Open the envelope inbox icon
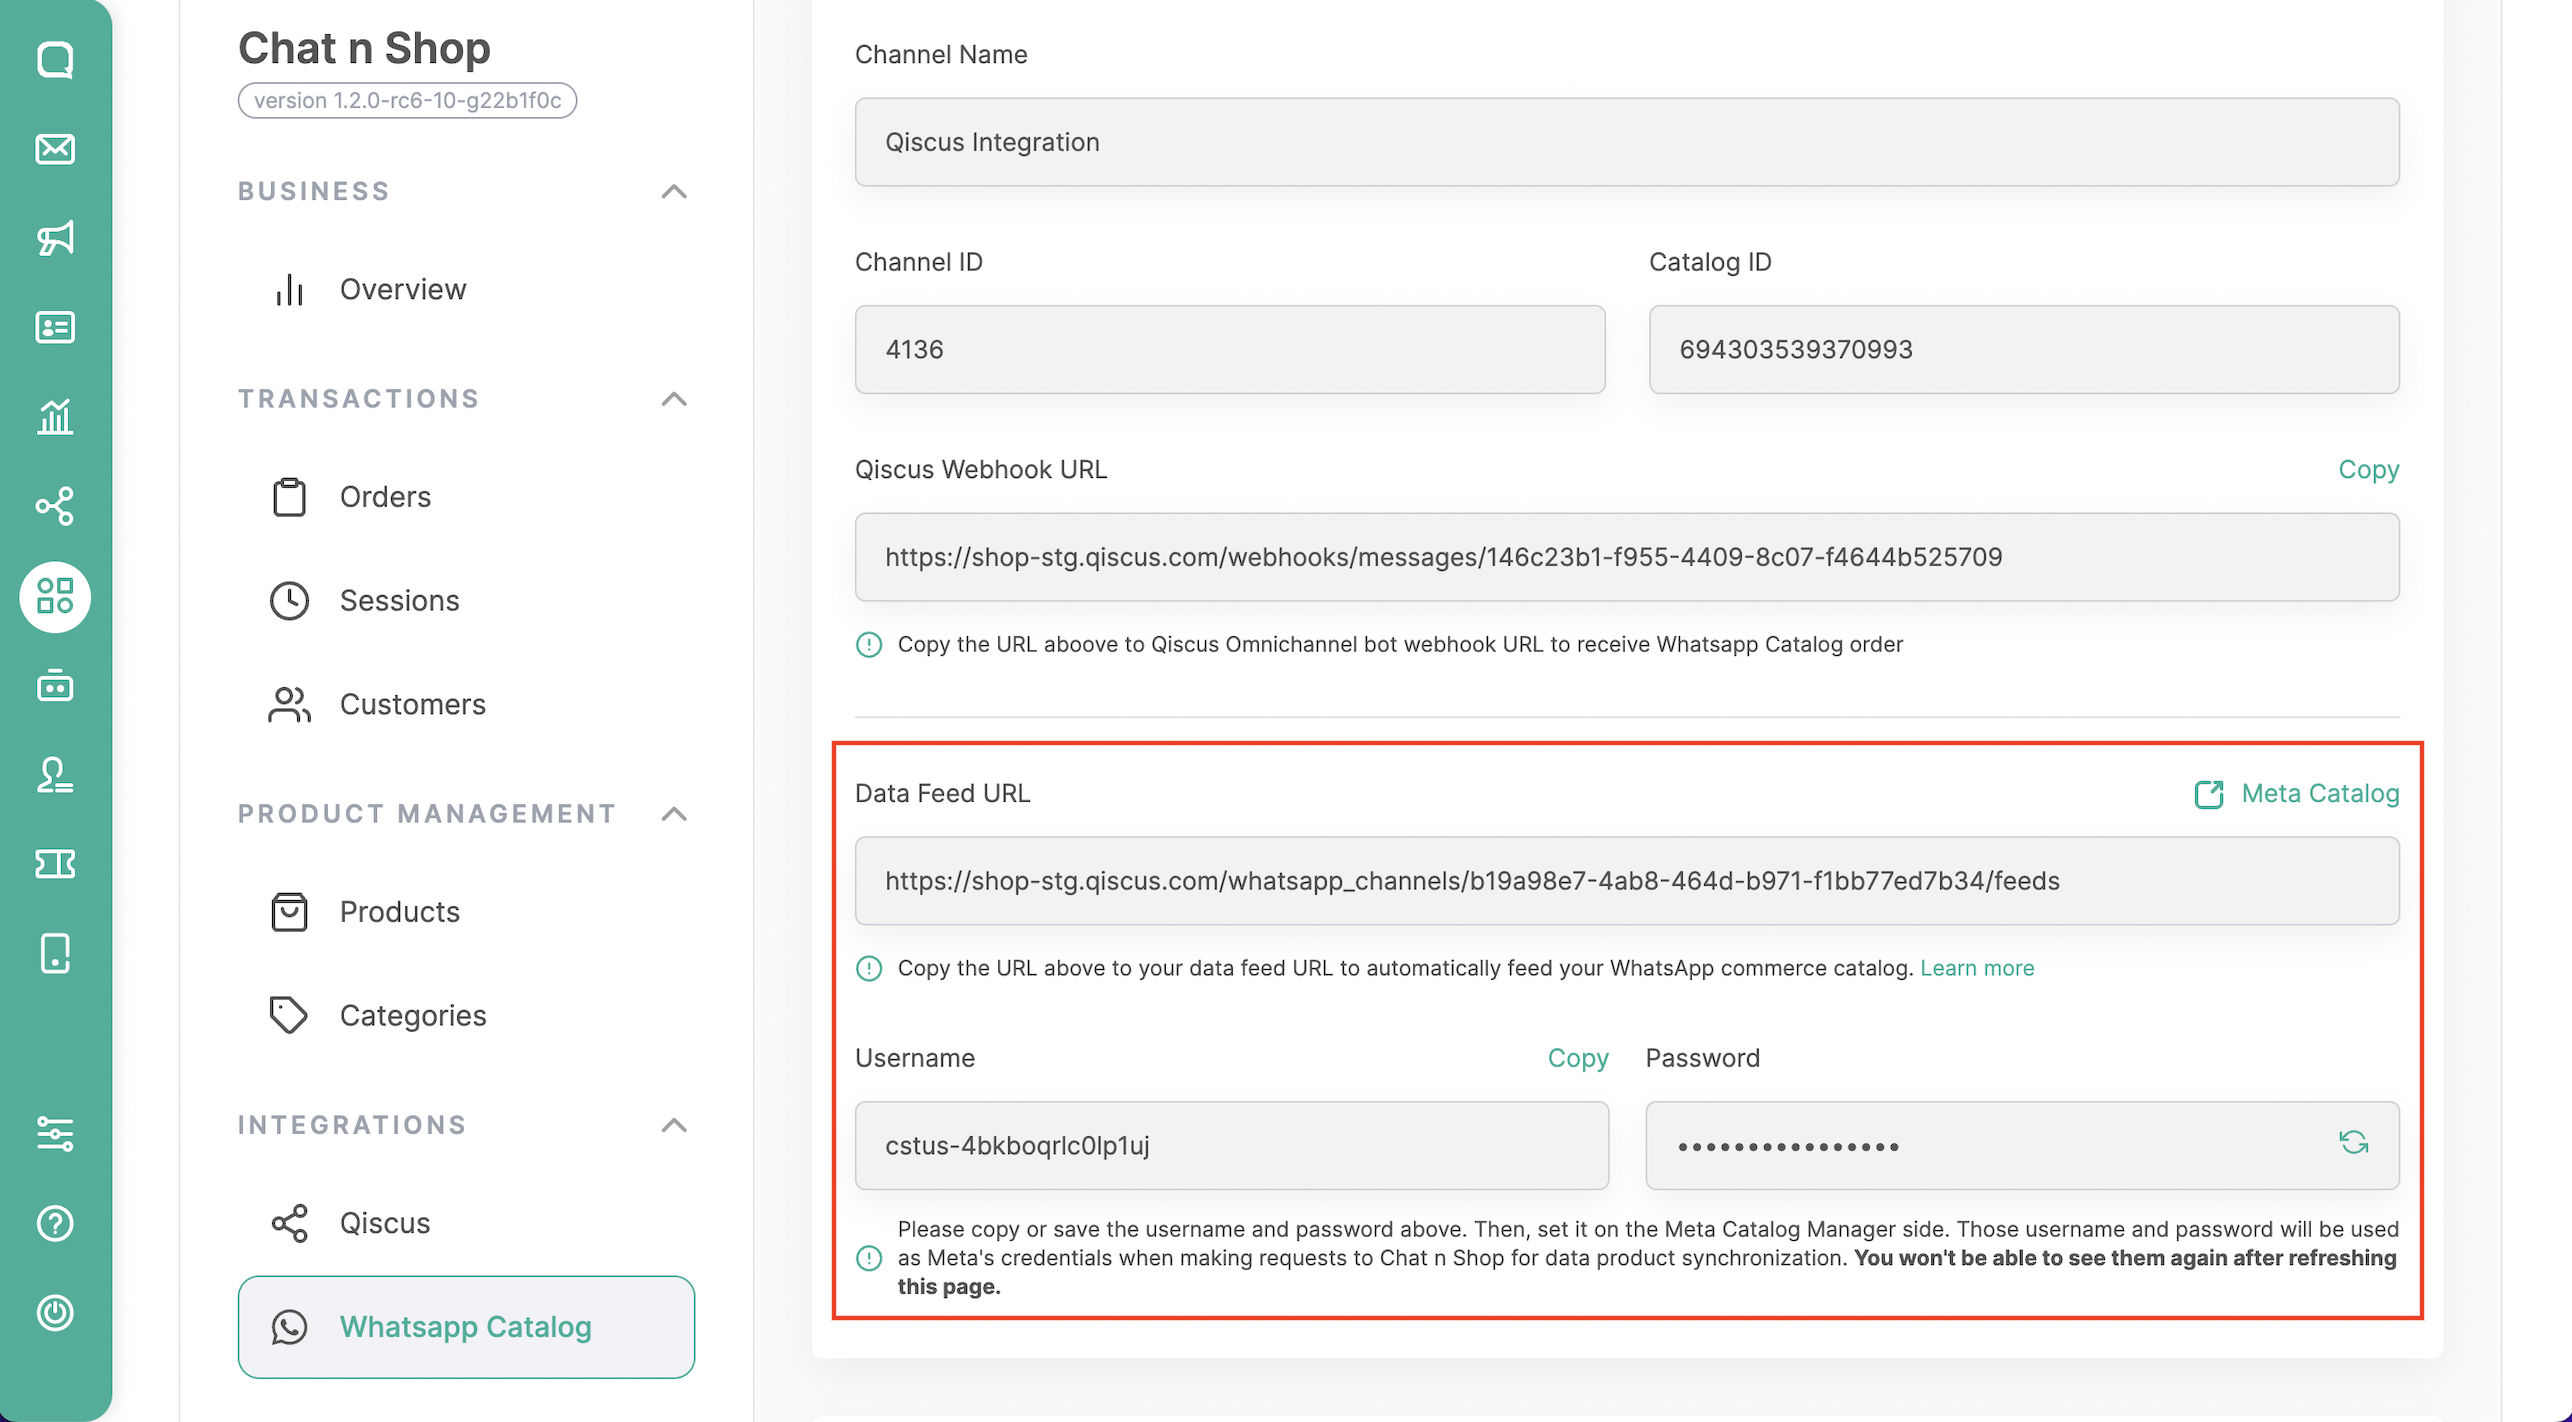 (55, 149)
